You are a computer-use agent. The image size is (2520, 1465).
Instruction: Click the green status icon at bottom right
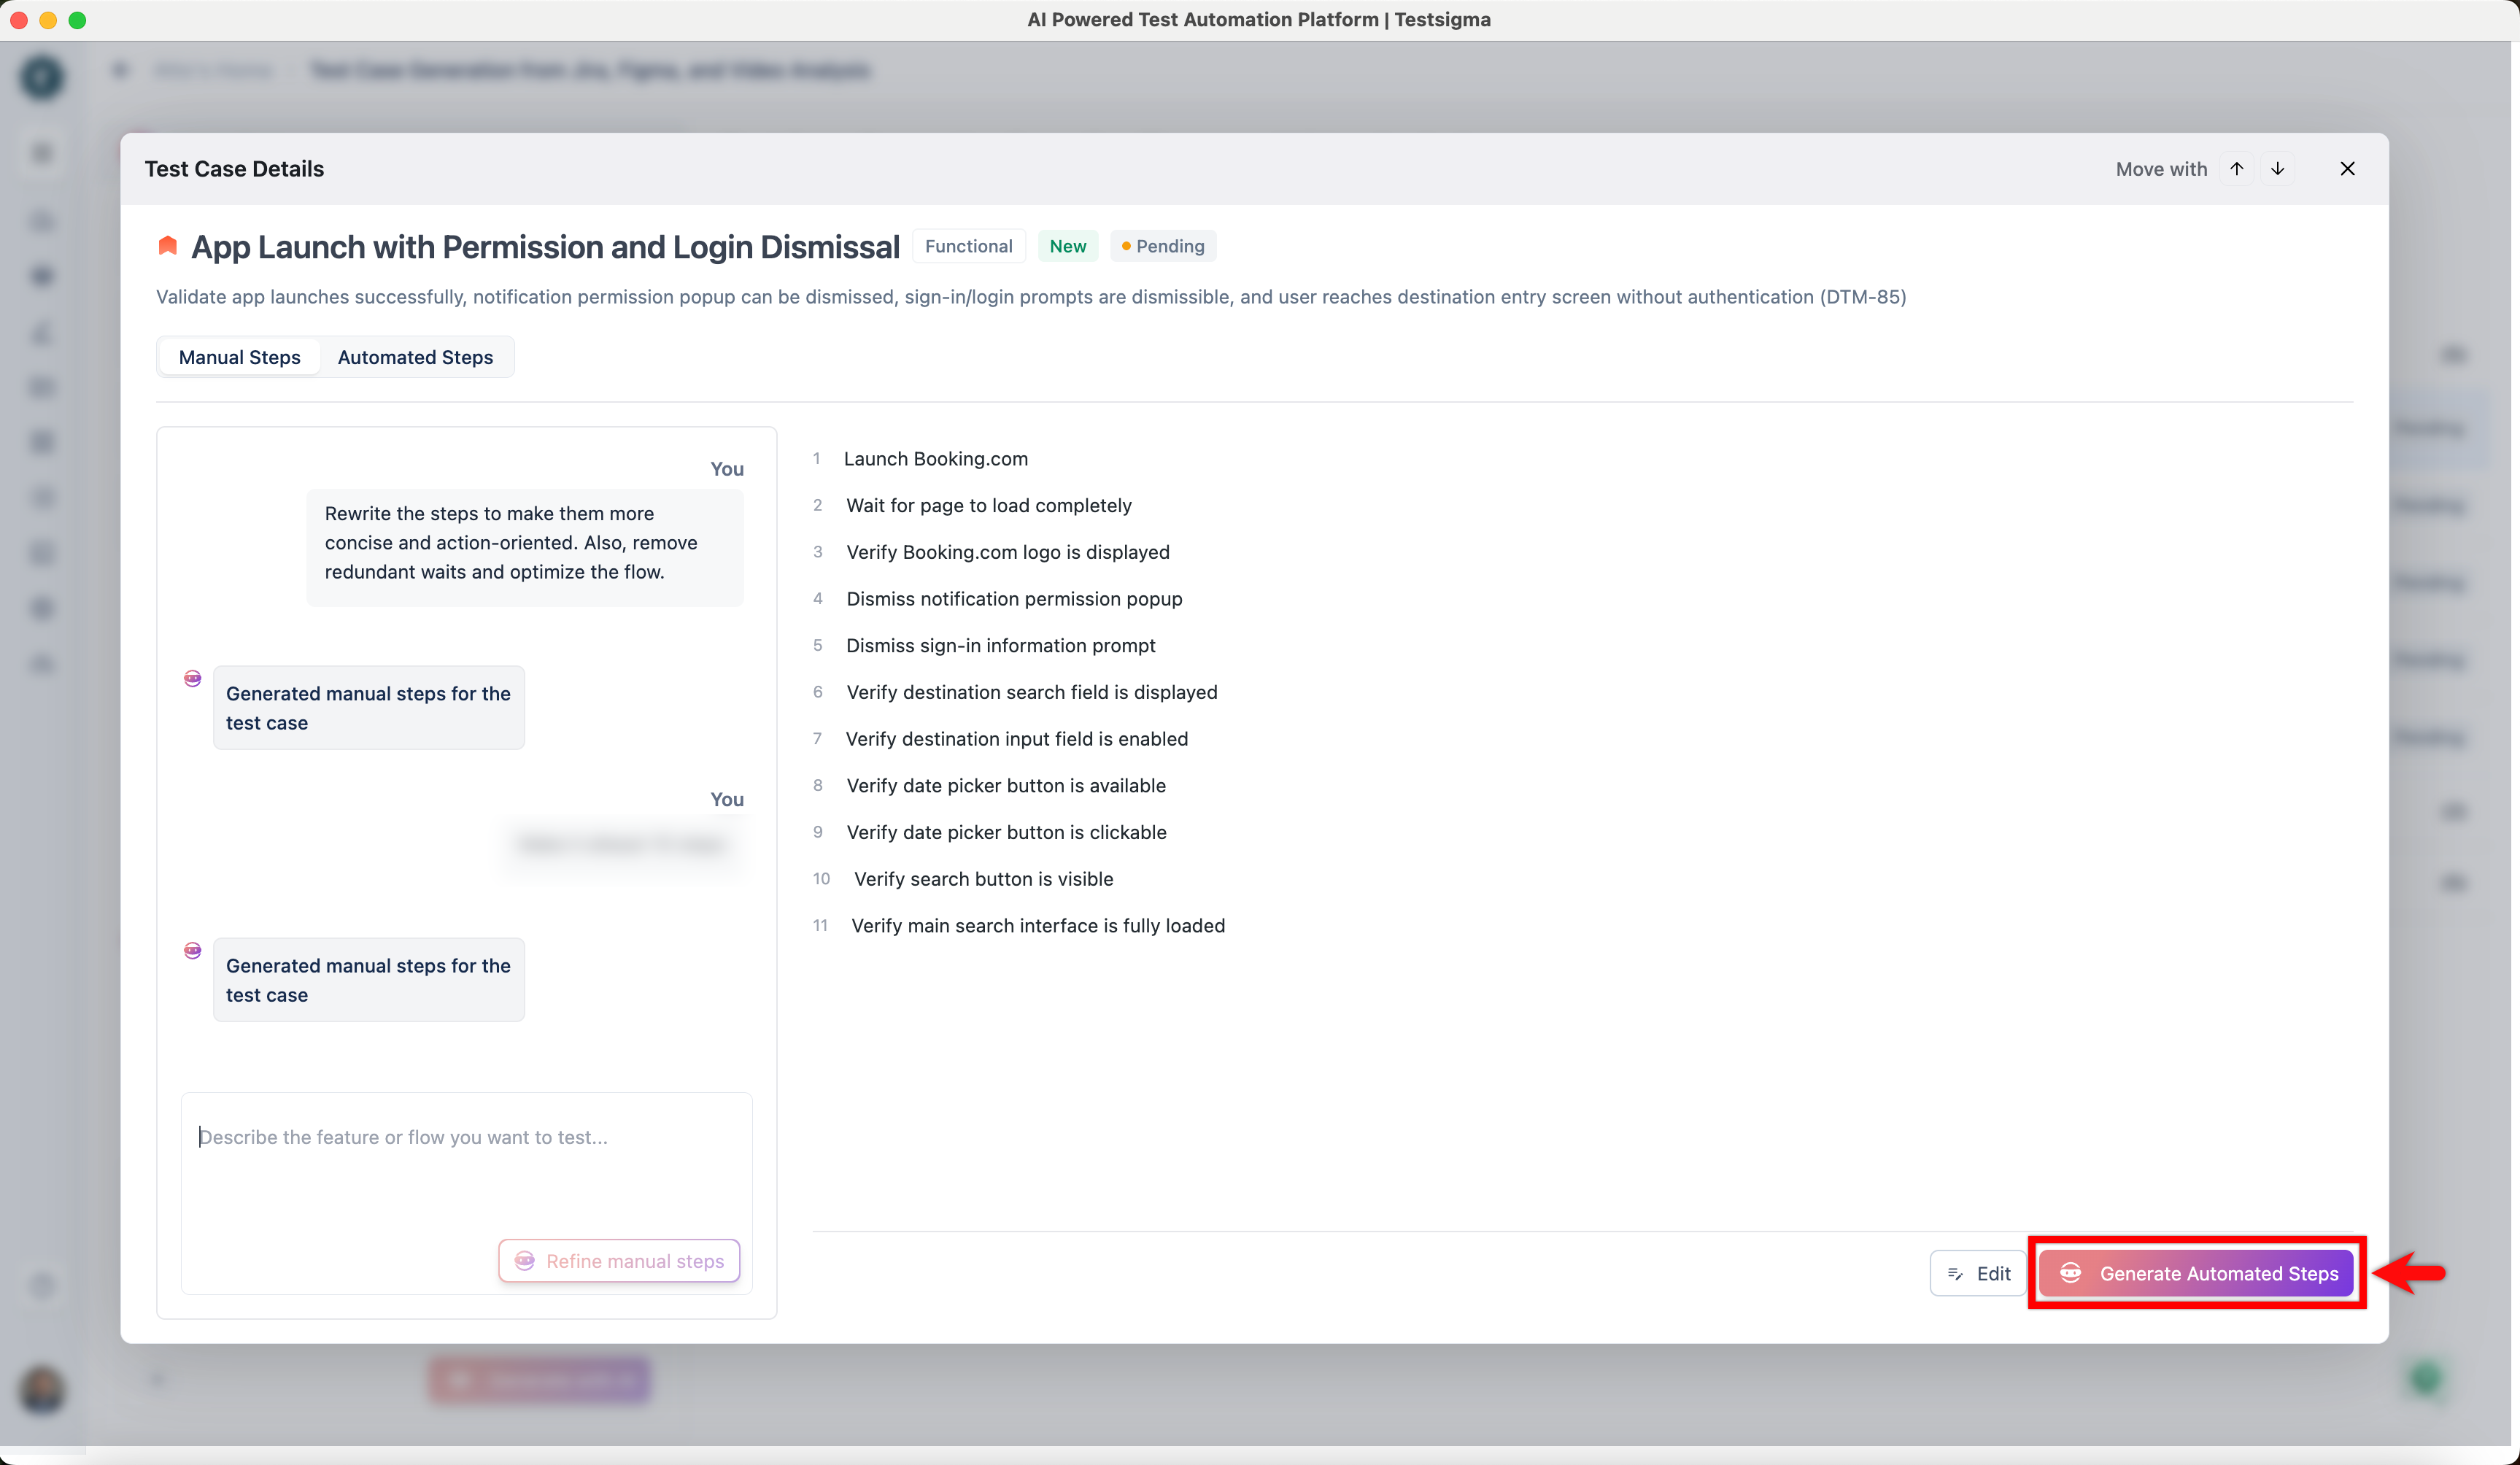2426,1378
